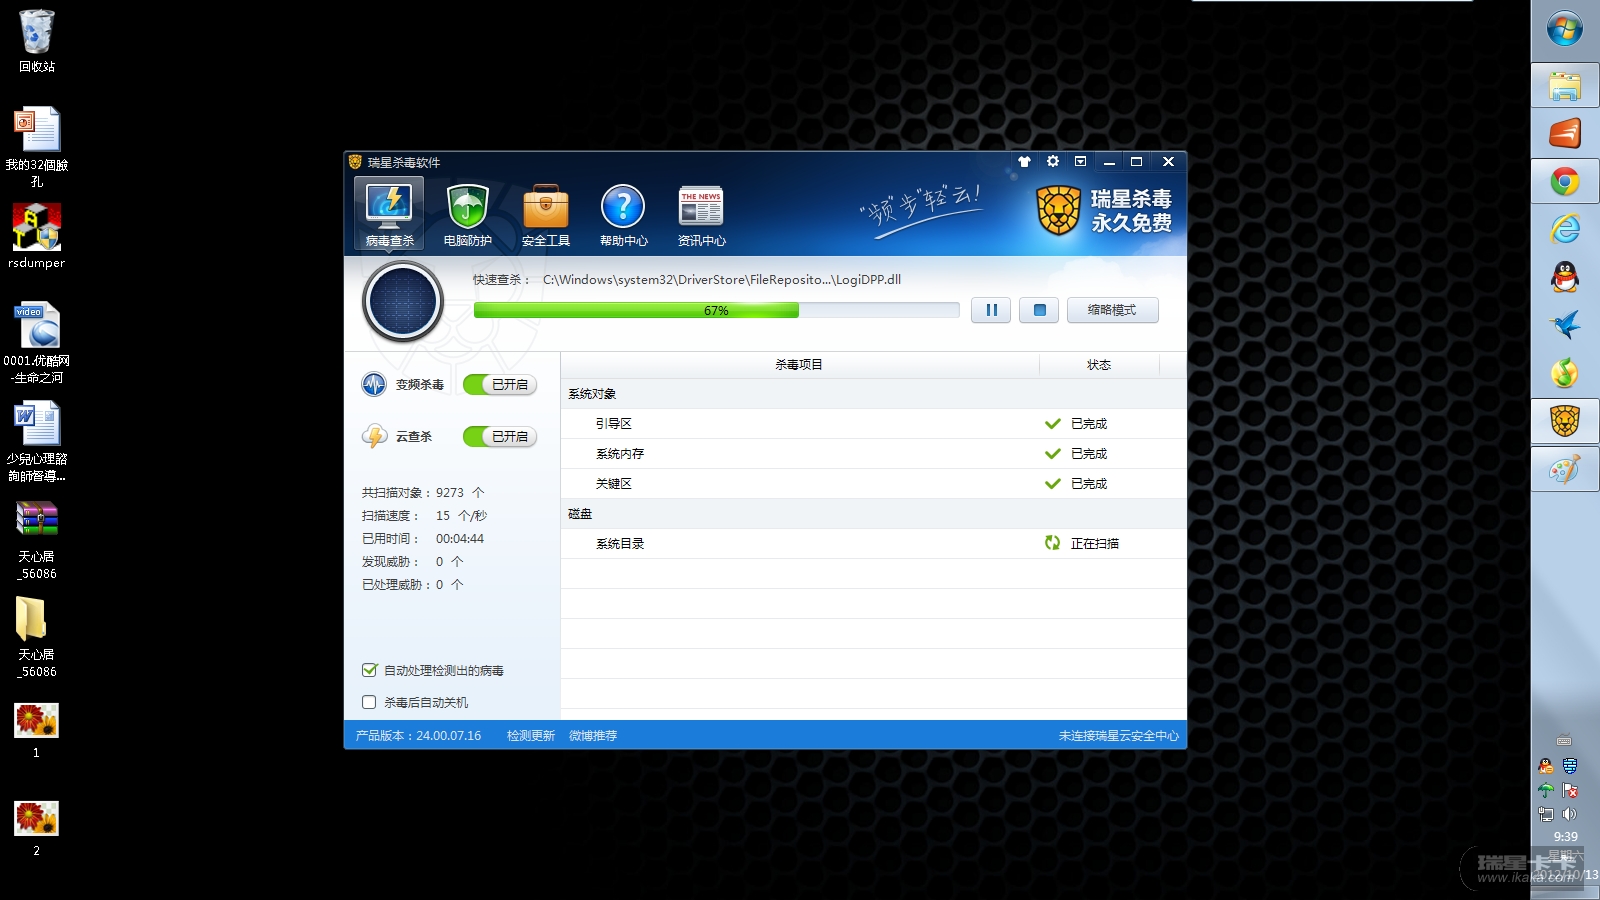Screen dimensions: 1600x900
Task: Open the title bar dropdown menu icon
Action: 1080,161
